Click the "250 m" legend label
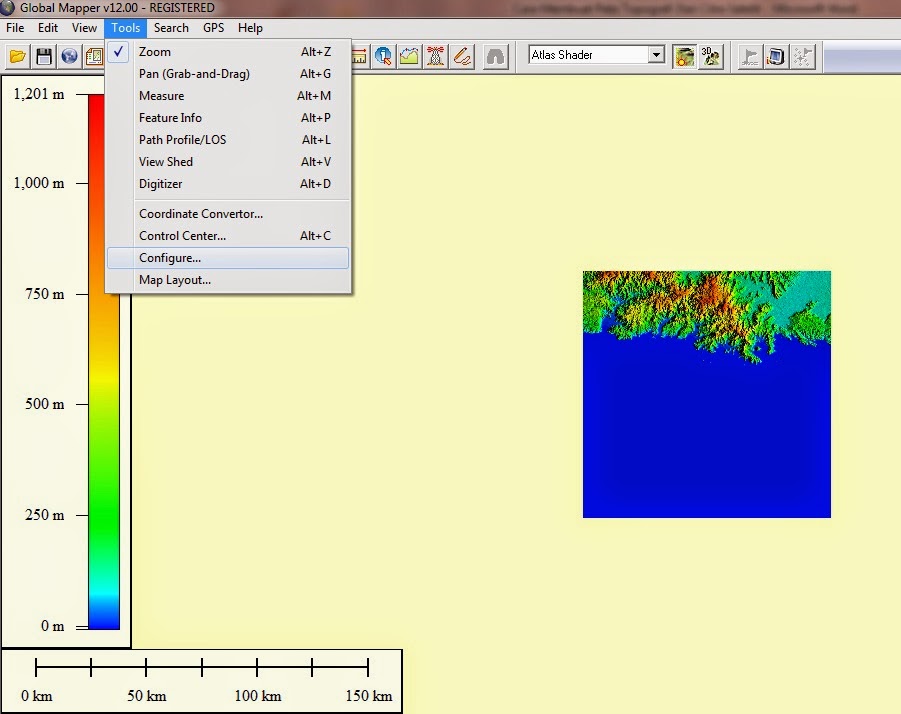901x714 pixels. pos(45,515)
